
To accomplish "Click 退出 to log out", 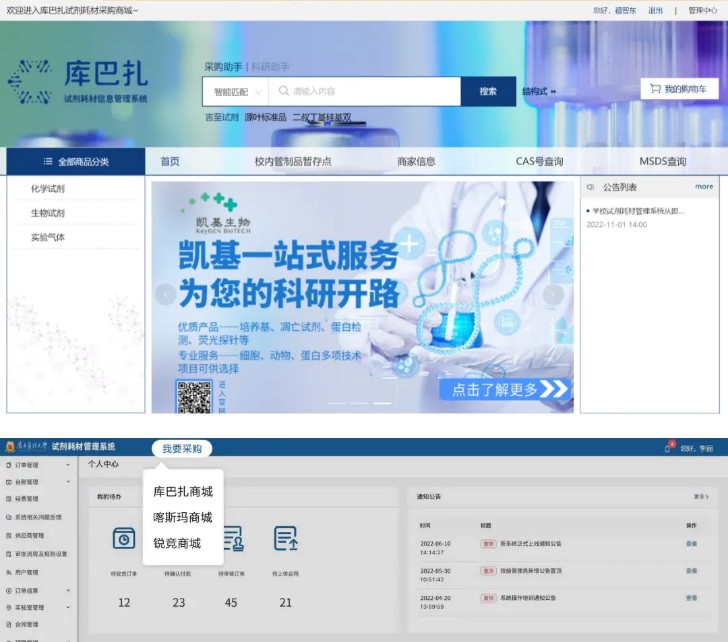I will coord(655,10).
